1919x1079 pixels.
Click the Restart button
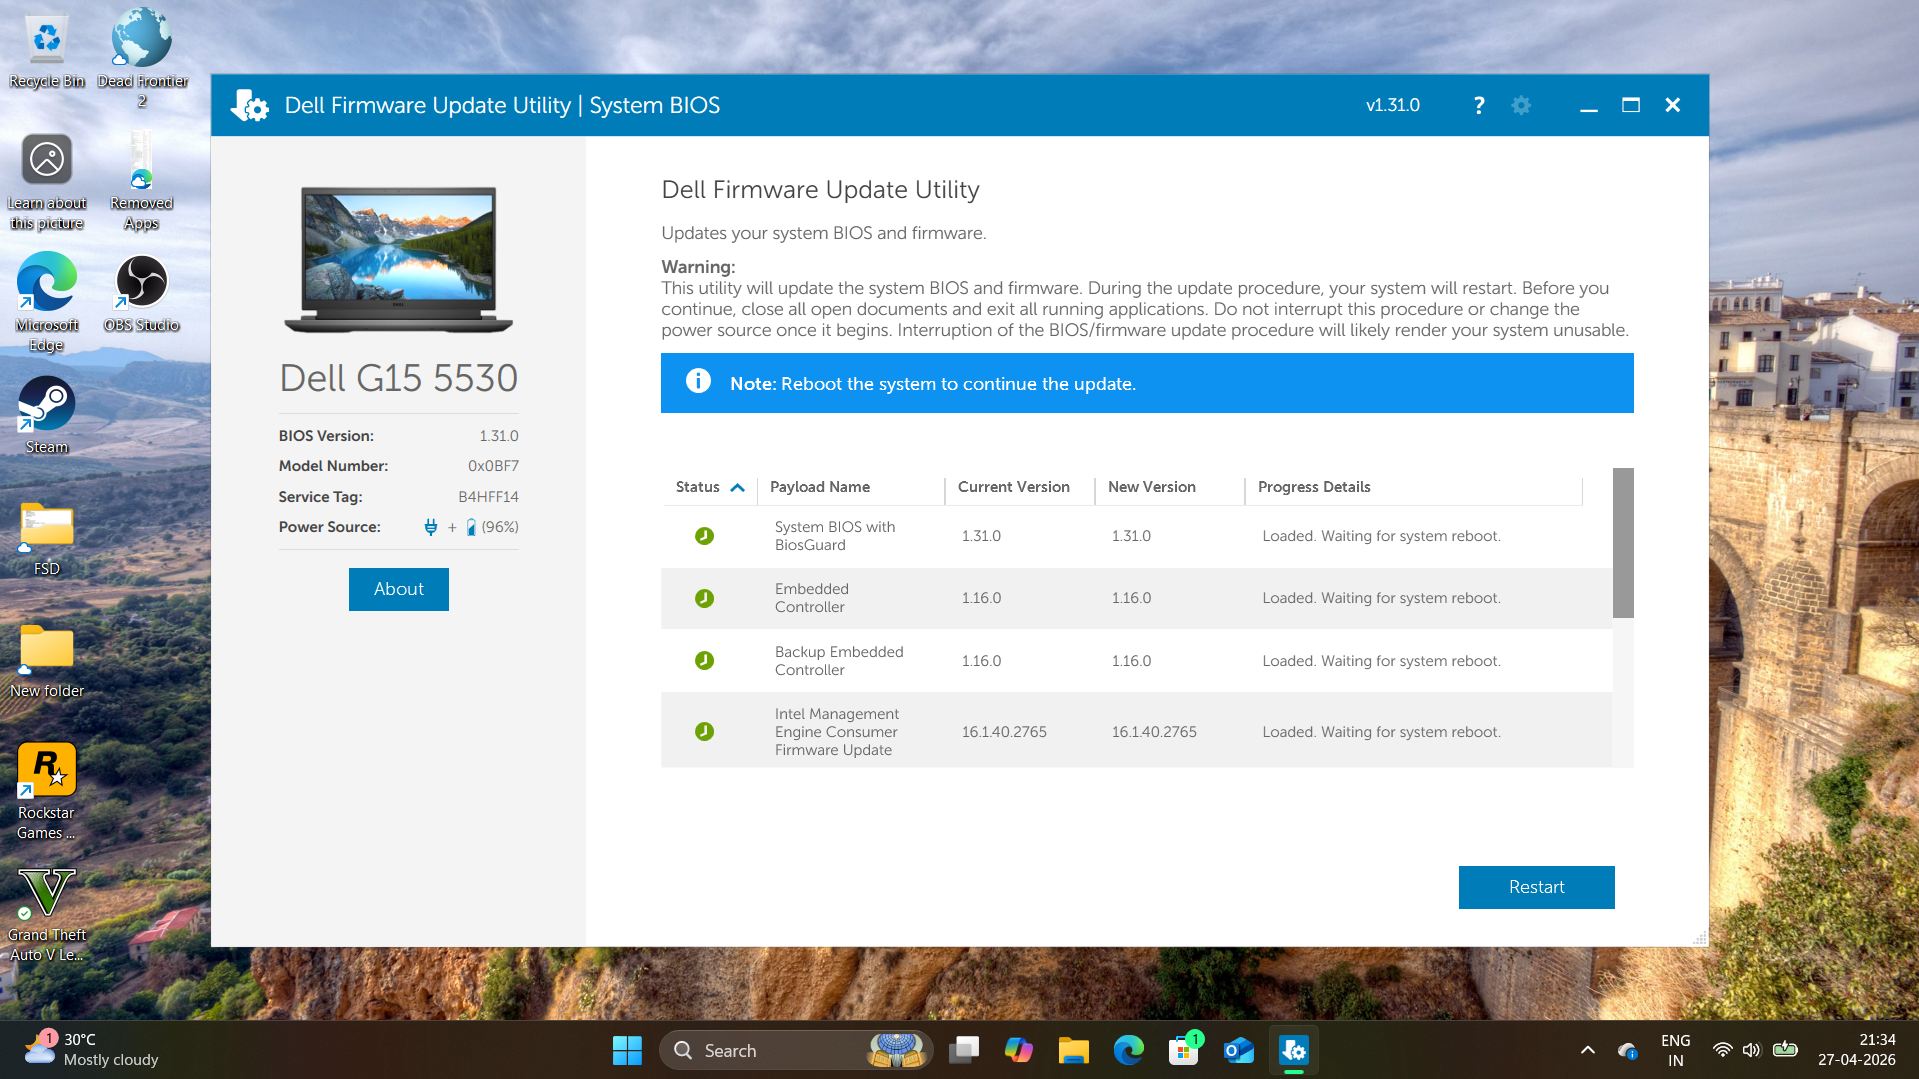point(1536,887)
